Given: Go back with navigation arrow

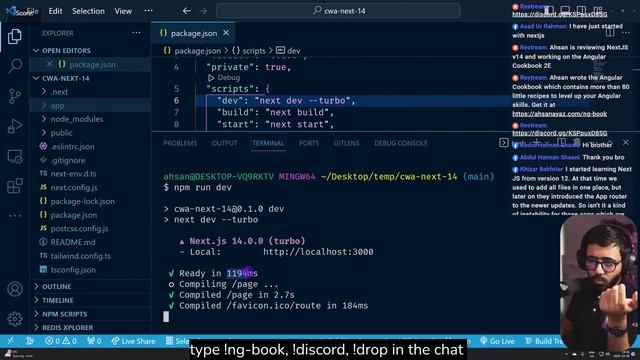Looking at the screenshot, I should pos(186,11).
